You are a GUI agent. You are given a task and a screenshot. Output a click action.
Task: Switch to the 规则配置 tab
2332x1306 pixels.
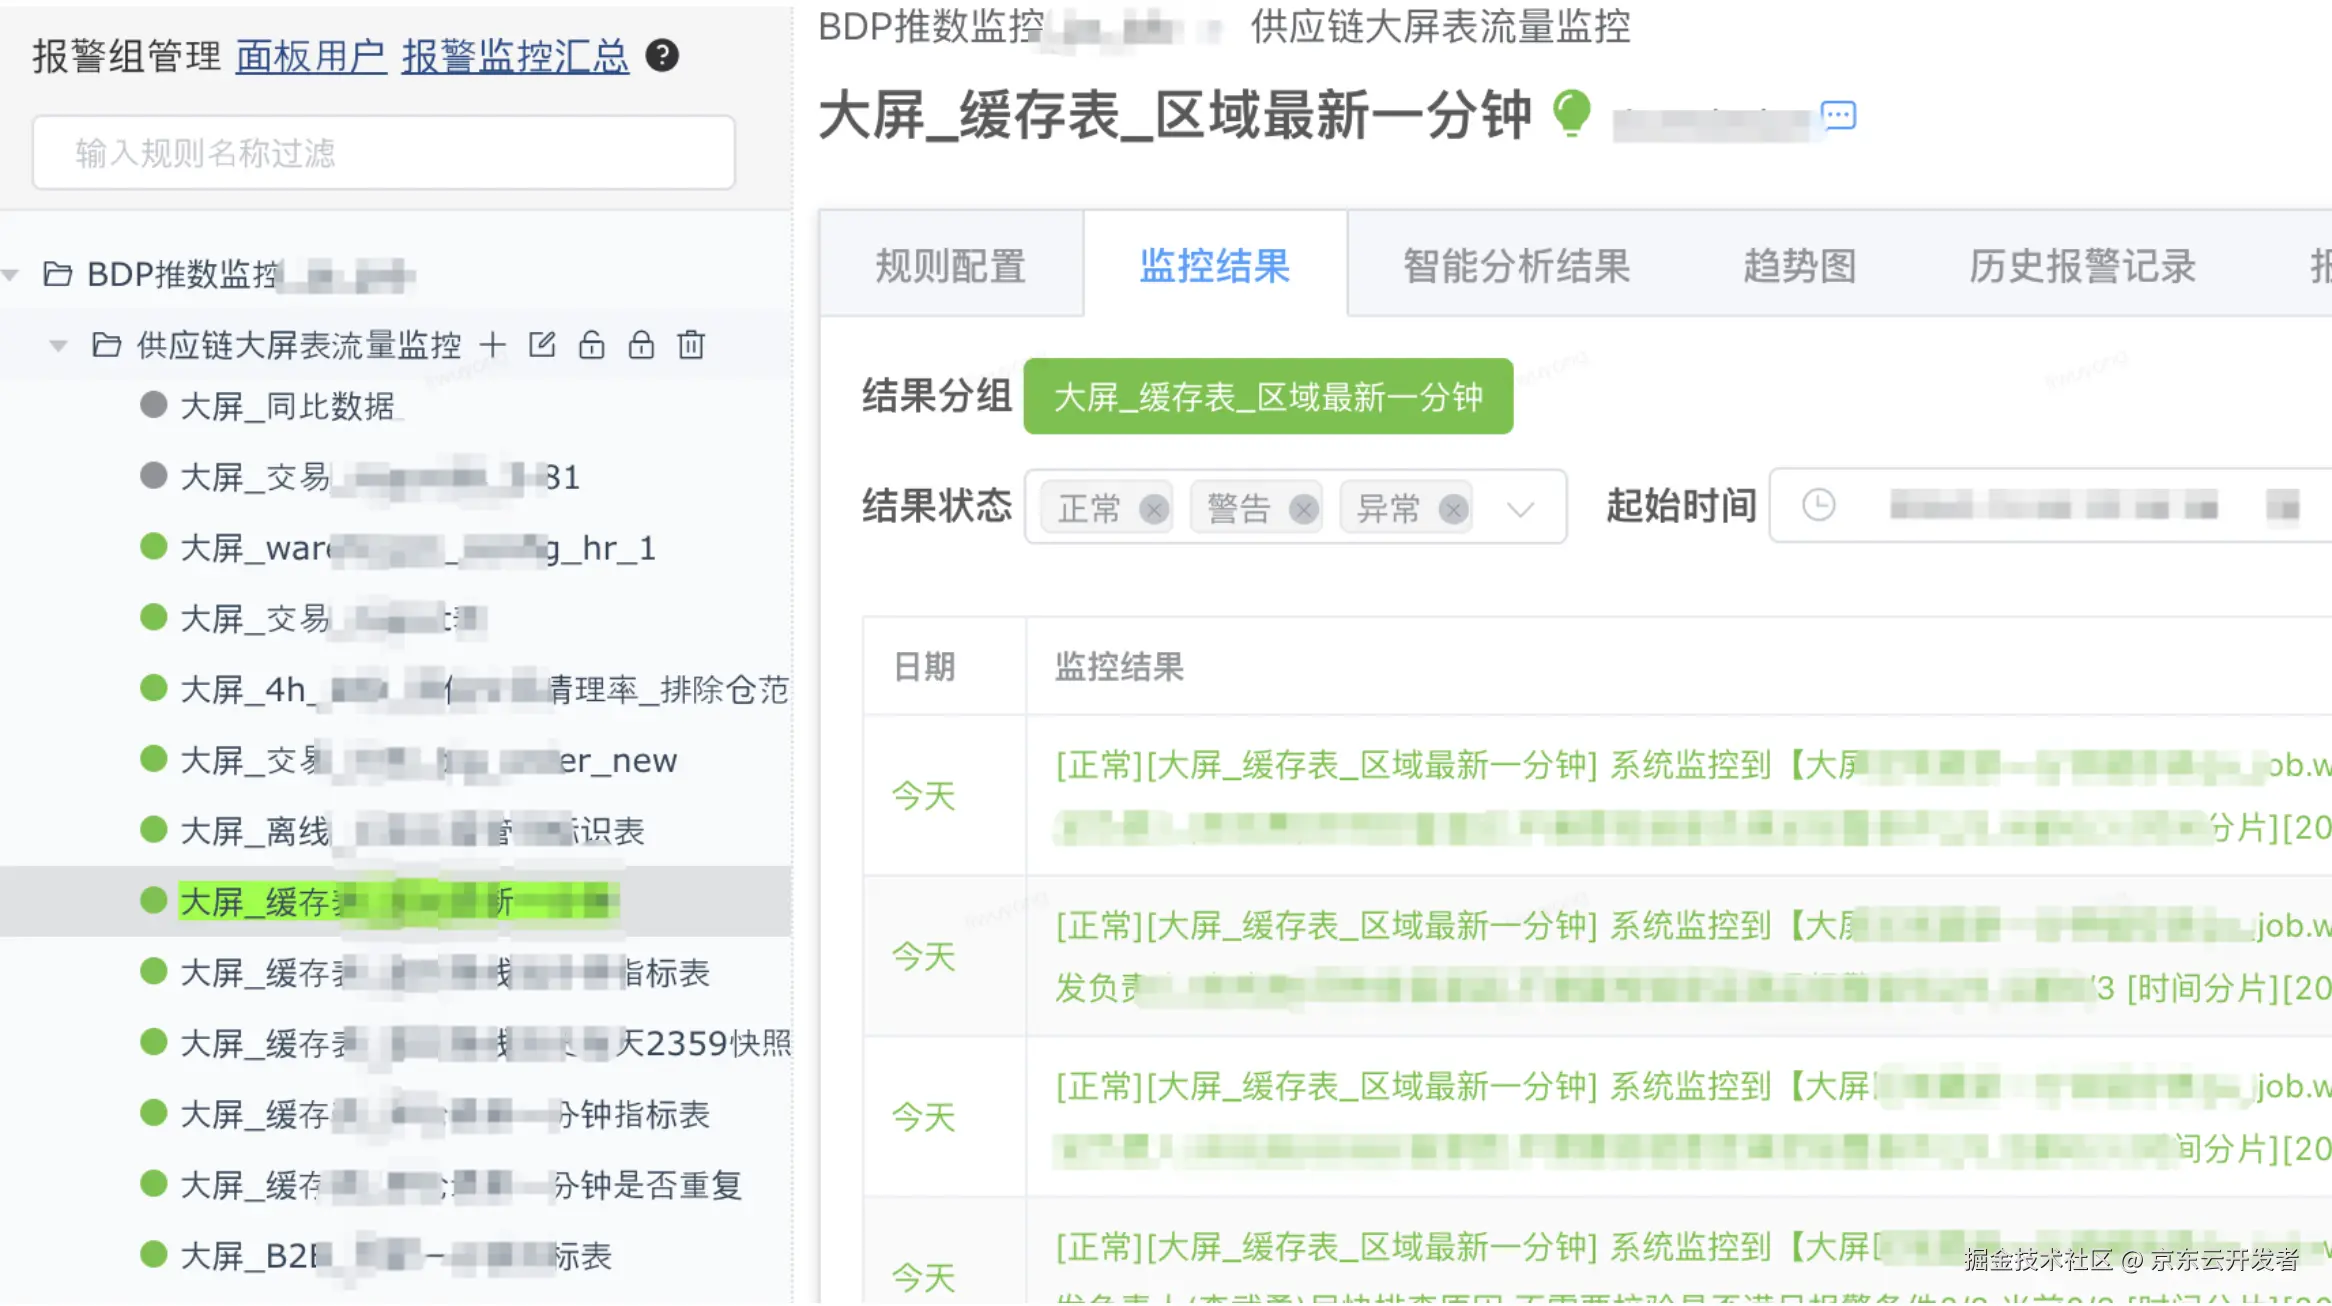pos(950,265)
